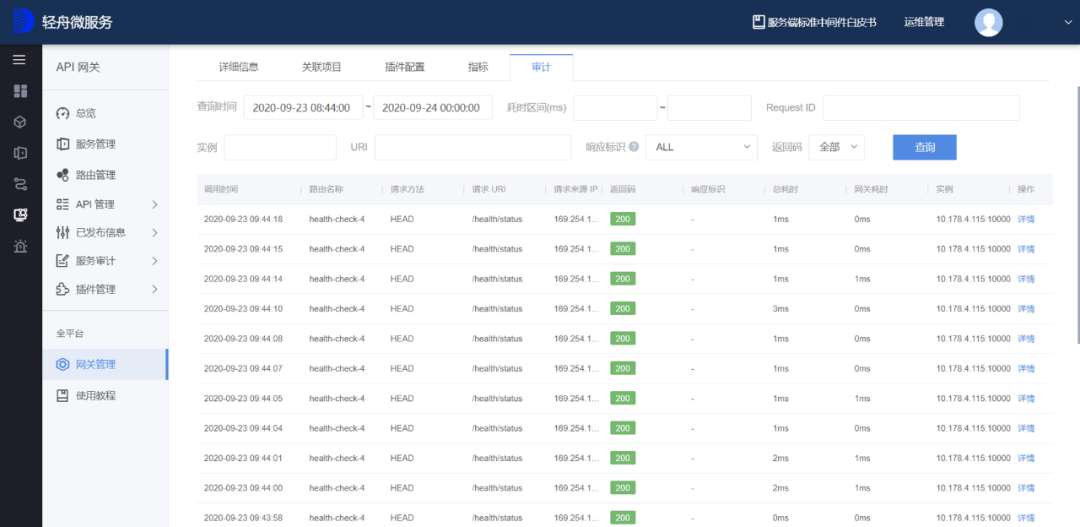Click the help icon beside 响应标识

point(634,147)
